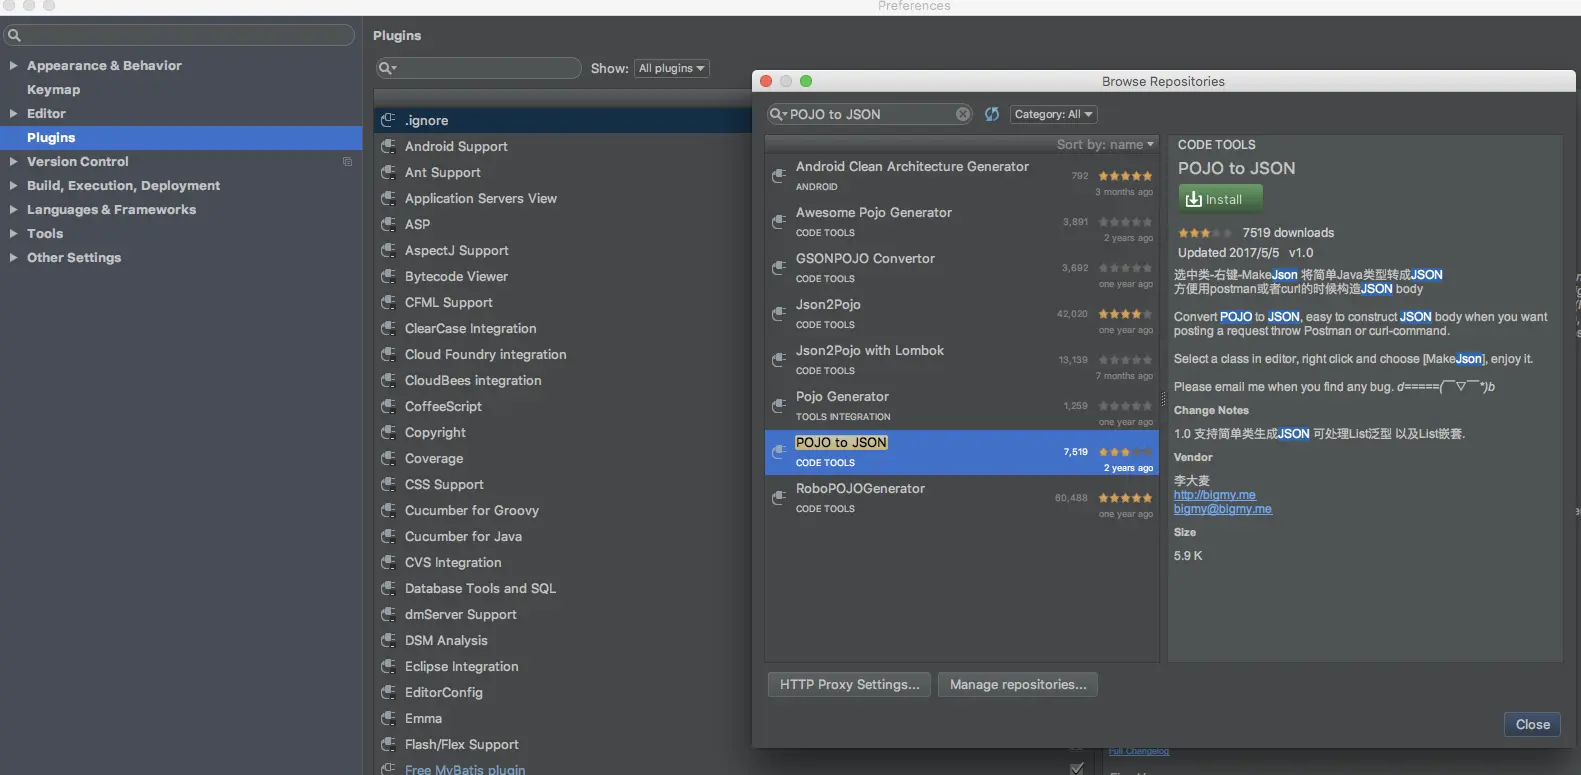Expand the Other Settings node
Viewport: 1581px width, 775px height.
click(x=13, y=258)
